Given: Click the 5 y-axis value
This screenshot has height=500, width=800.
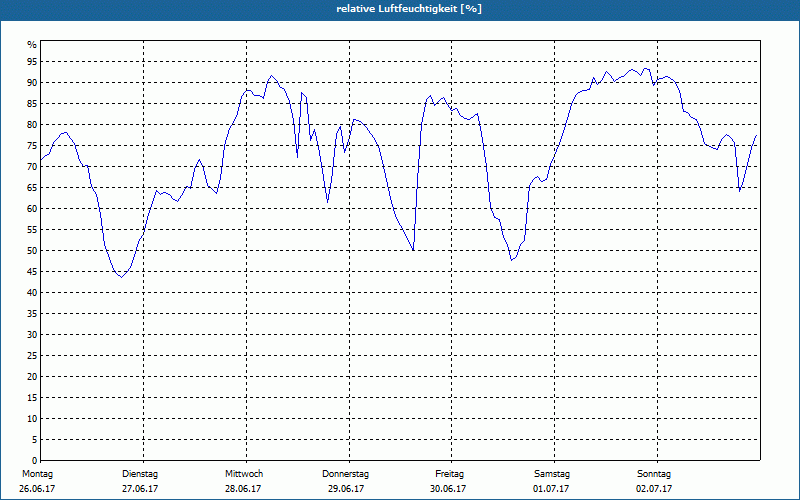Looking at the screenshot, I should [35, 440].
